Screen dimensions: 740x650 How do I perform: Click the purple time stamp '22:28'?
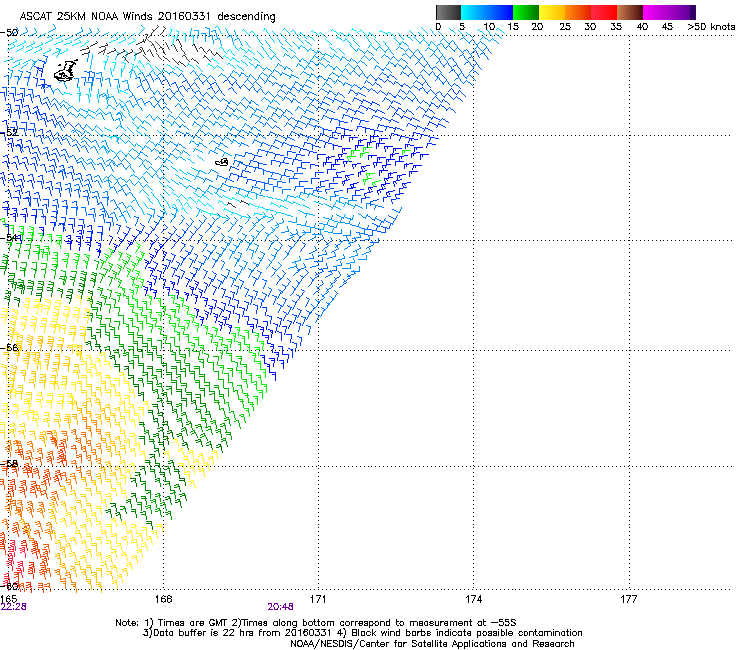[x=13, y=607]
